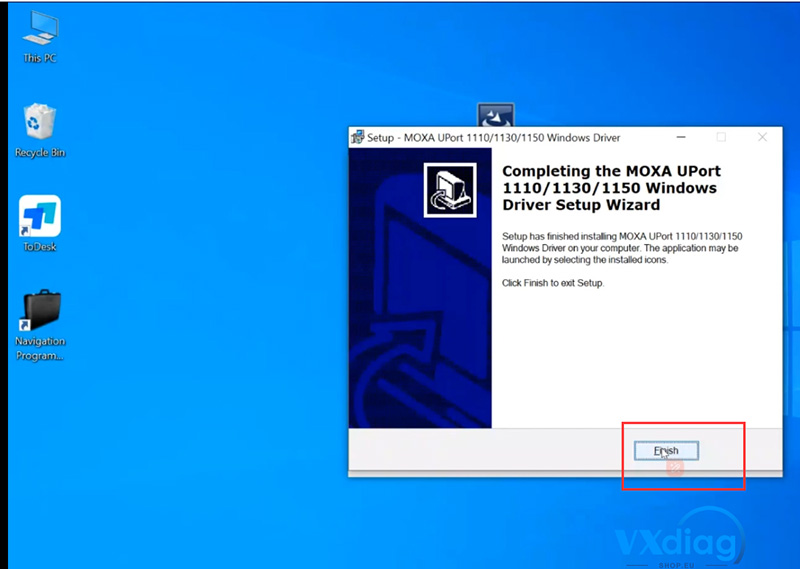Click the 'Setup has finished installing' paragraph
The image size is (800, 569).
click(x=622, y=248)
